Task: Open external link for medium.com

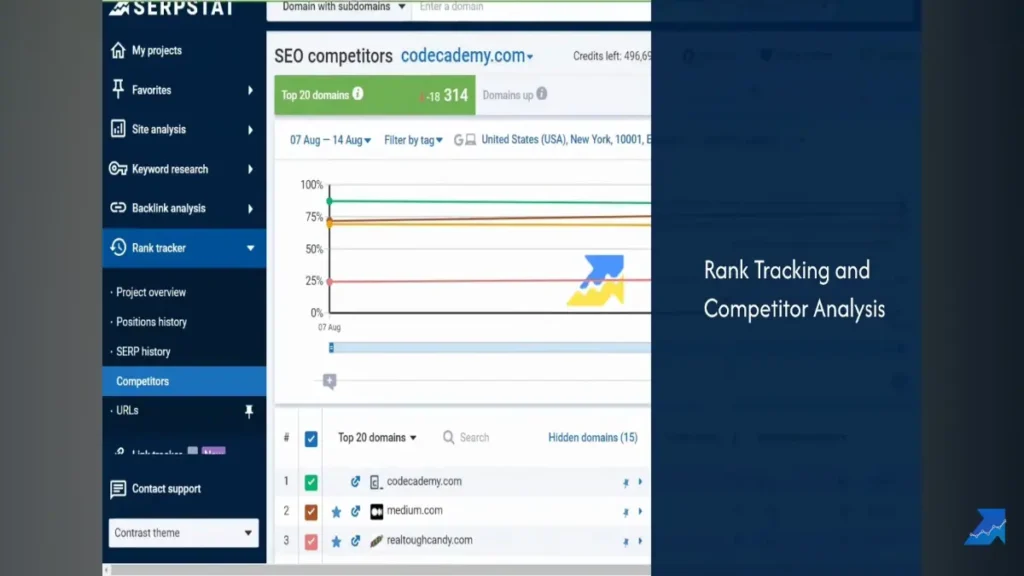Action: pyautogui.click(x=355, y=511)
